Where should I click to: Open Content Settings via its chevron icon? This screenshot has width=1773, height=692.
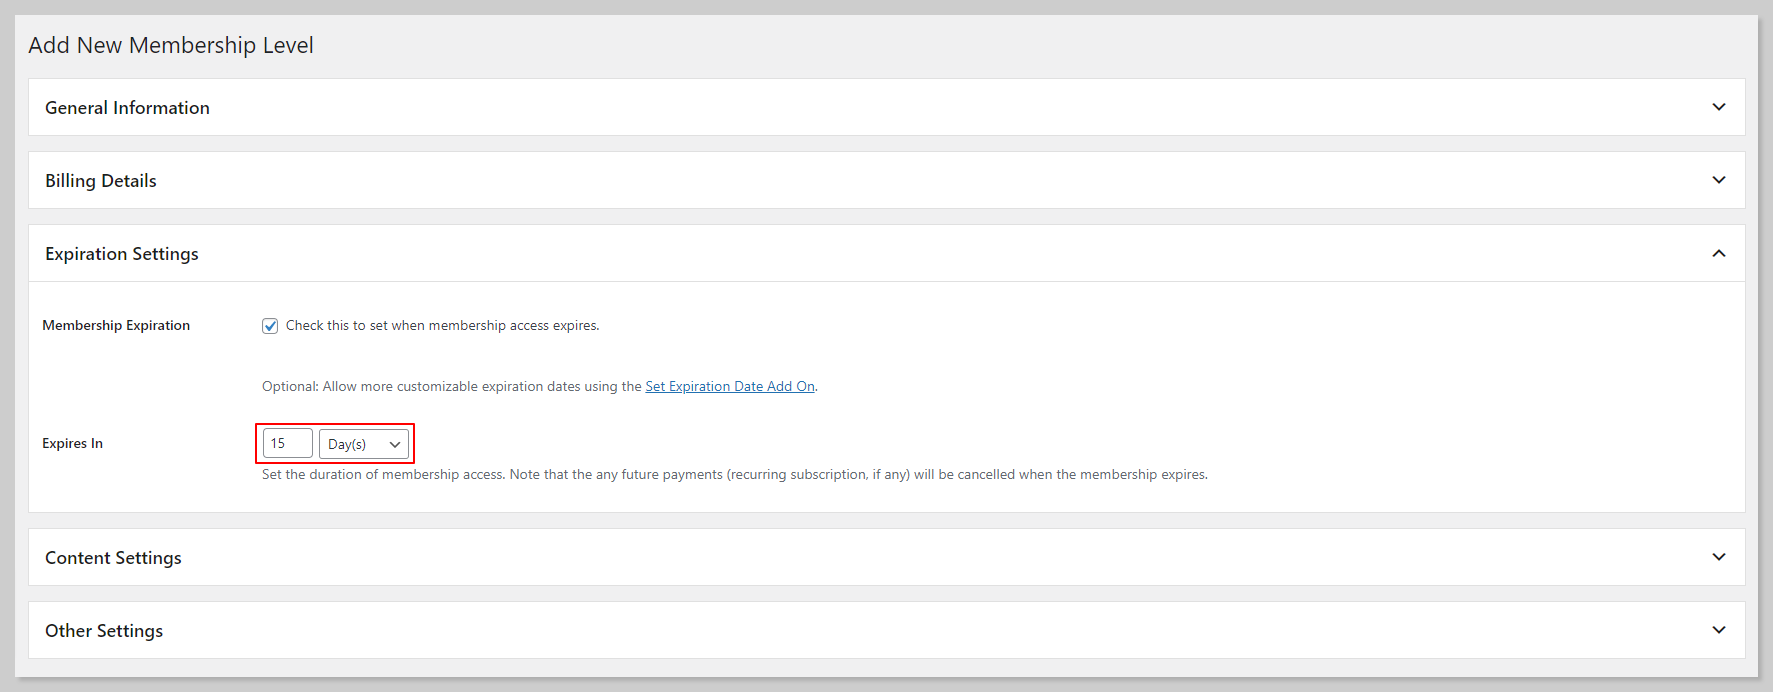click(x=1718, y=557)
